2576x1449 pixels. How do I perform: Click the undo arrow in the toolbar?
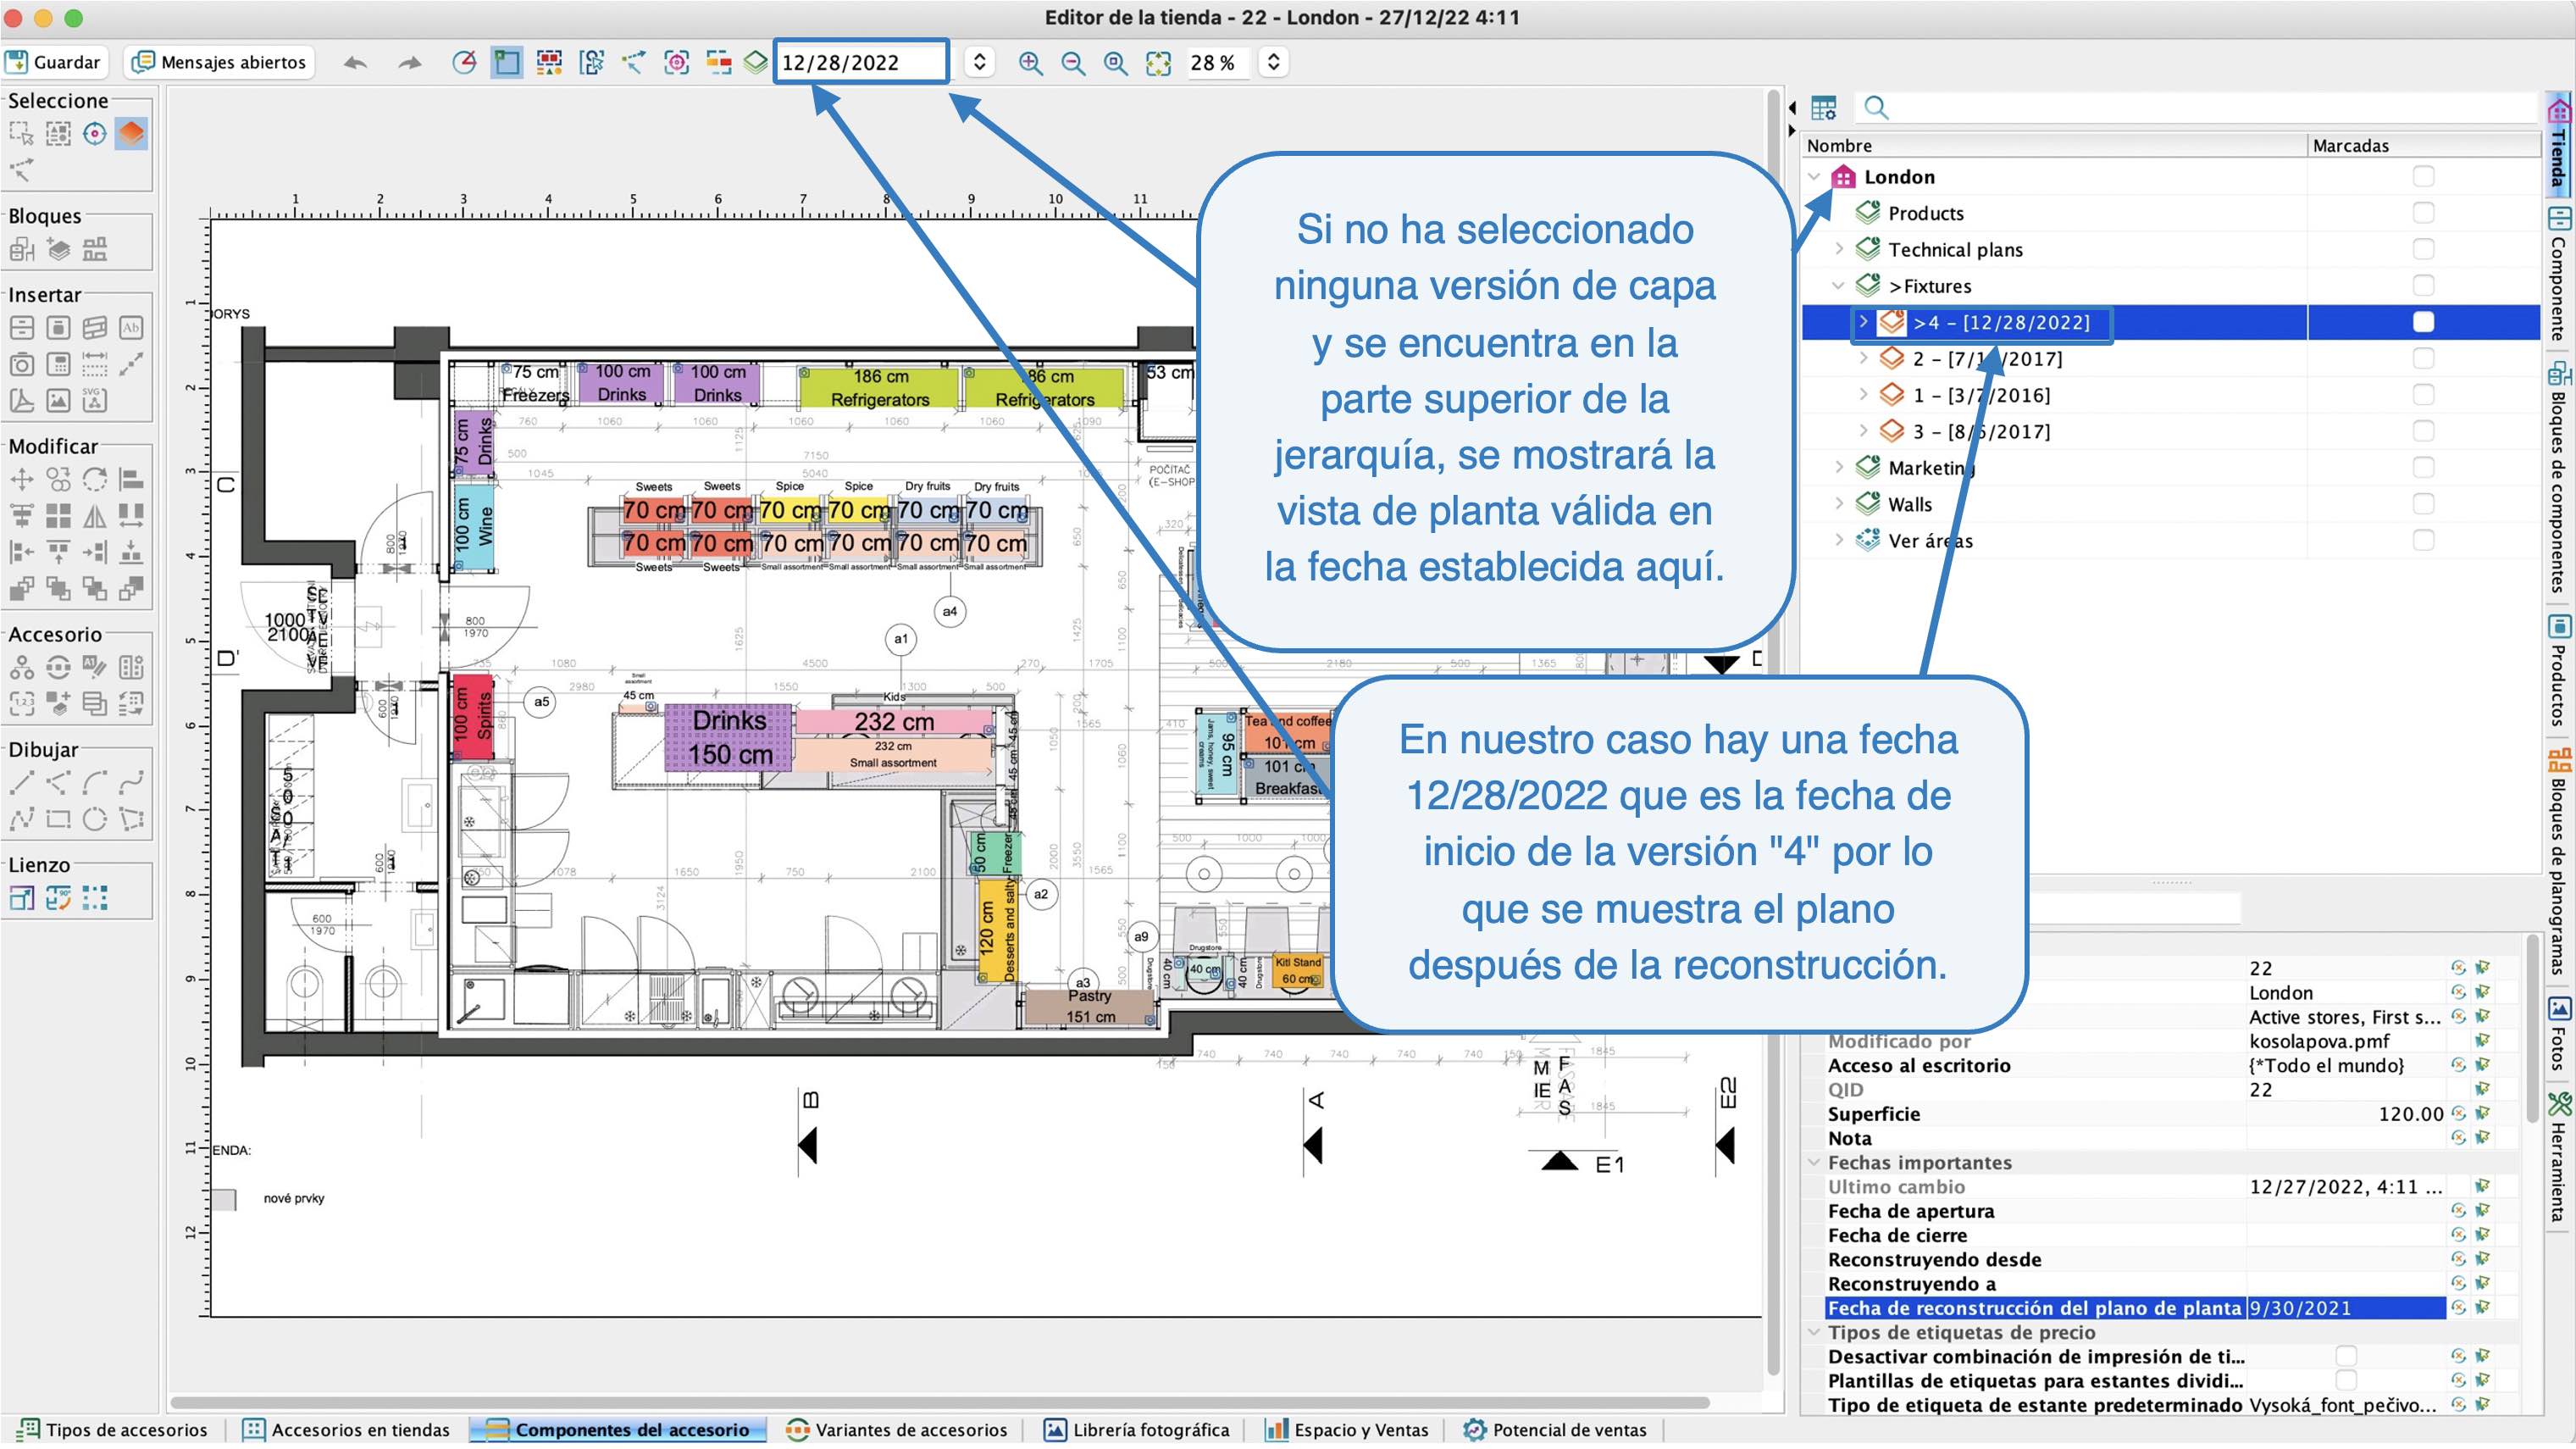[x=355, y=63]
